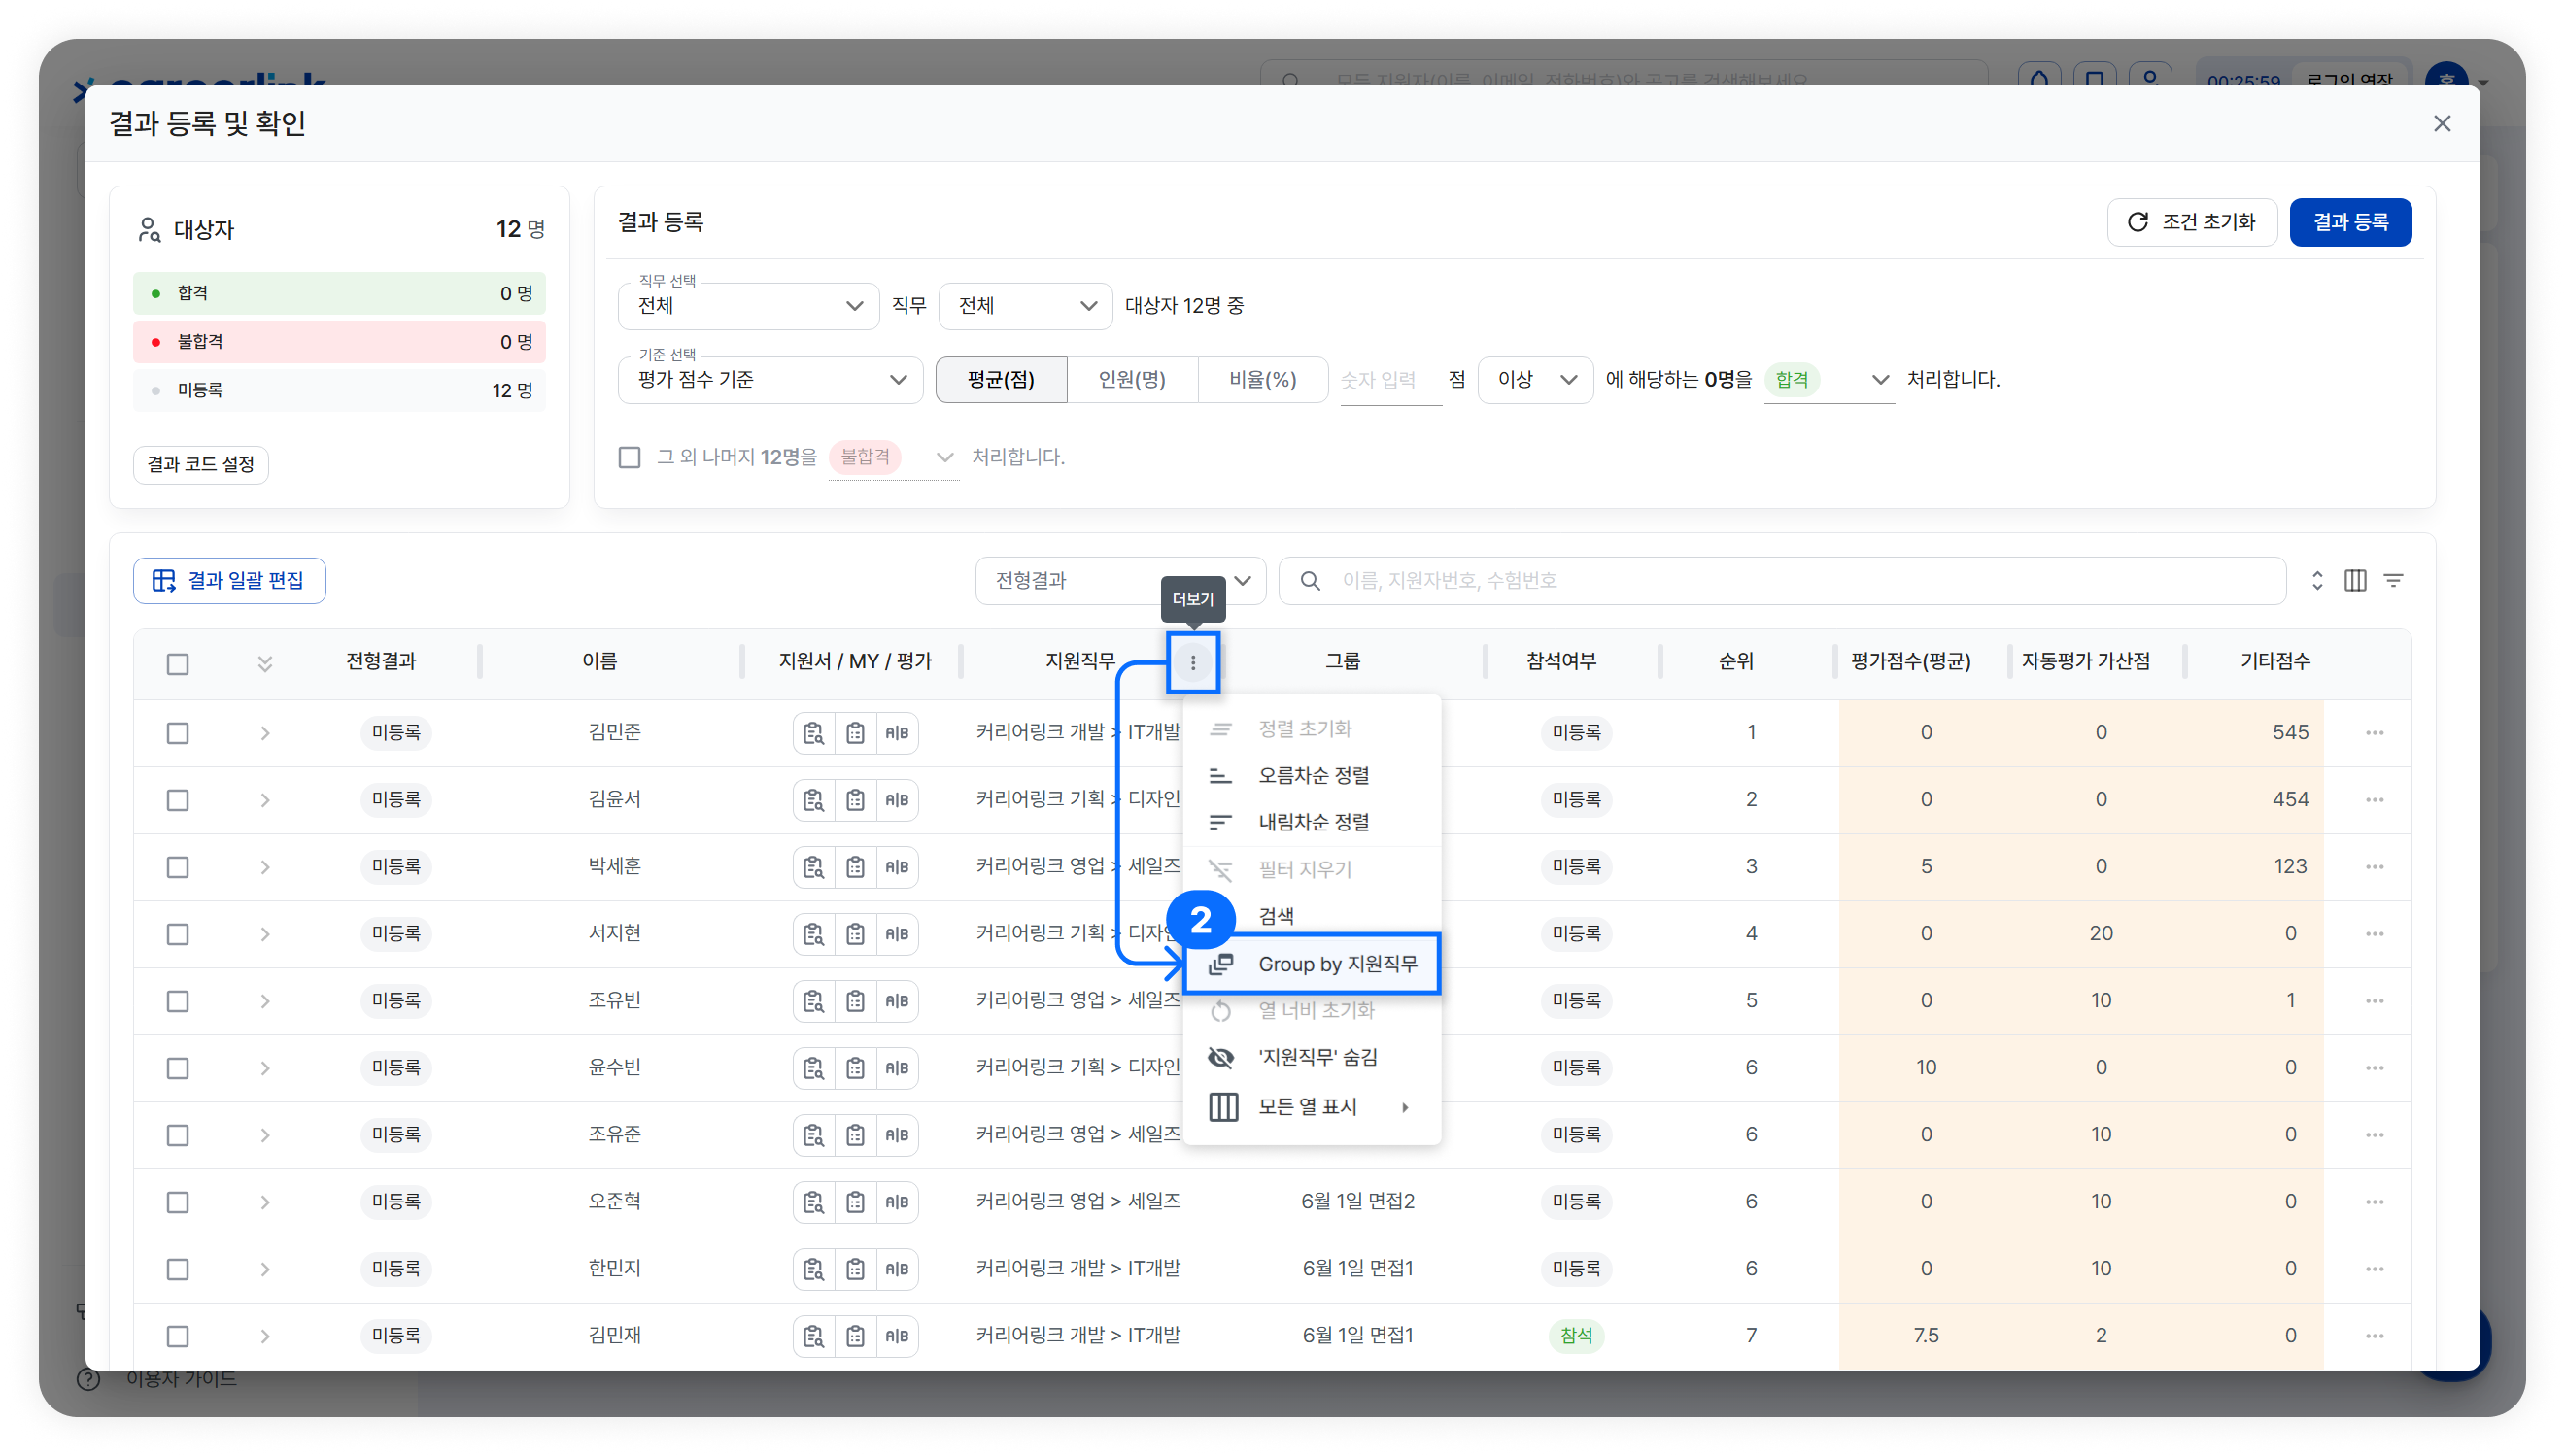This screenshot has width=2565, height=1456.
Task: Click the 조건 초기화 button
Action: tap(2191, 222)
